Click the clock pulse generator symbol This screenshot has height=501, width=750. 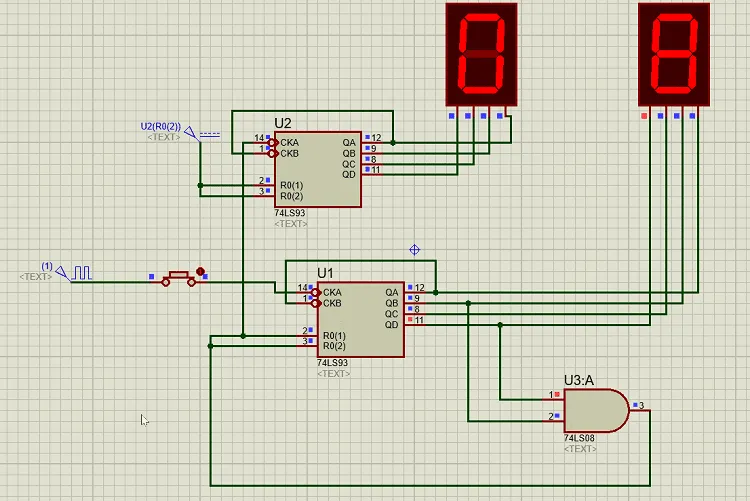point(81,273)
